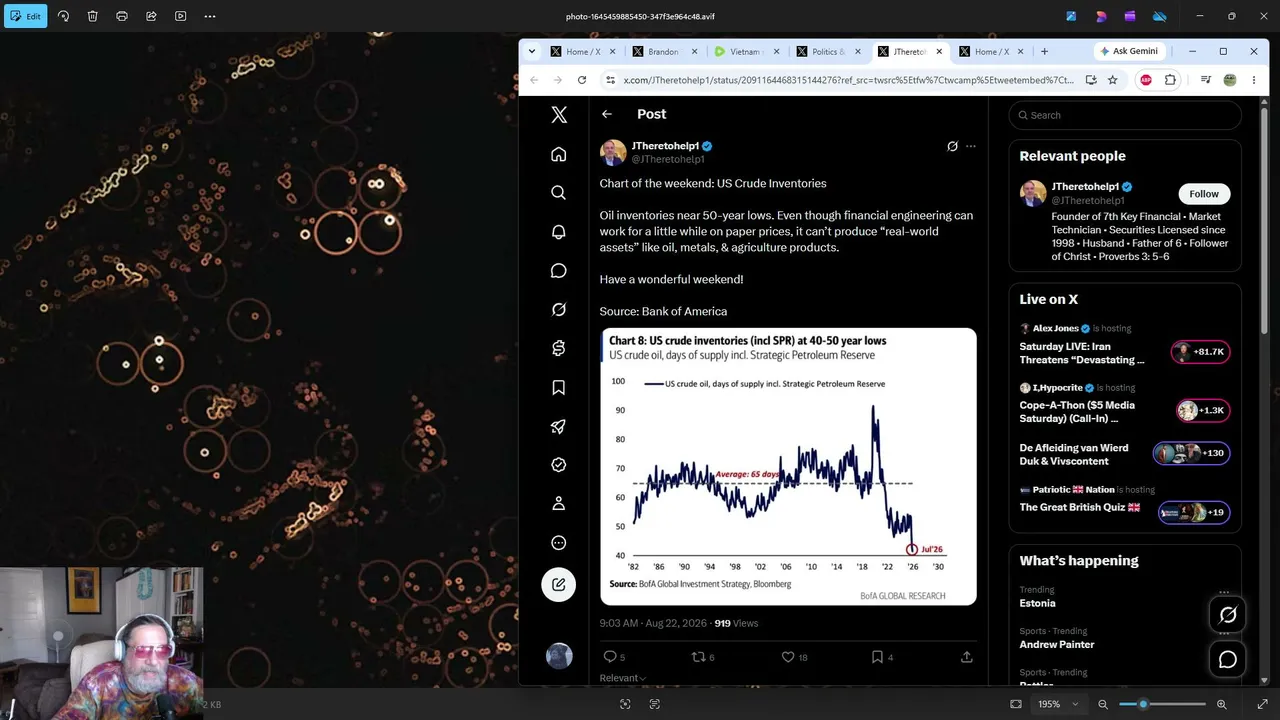The width and height of the screenshot is (1280, 720).
Task: Open Explore search icon in X sidebar
Action: click(559, 193)
